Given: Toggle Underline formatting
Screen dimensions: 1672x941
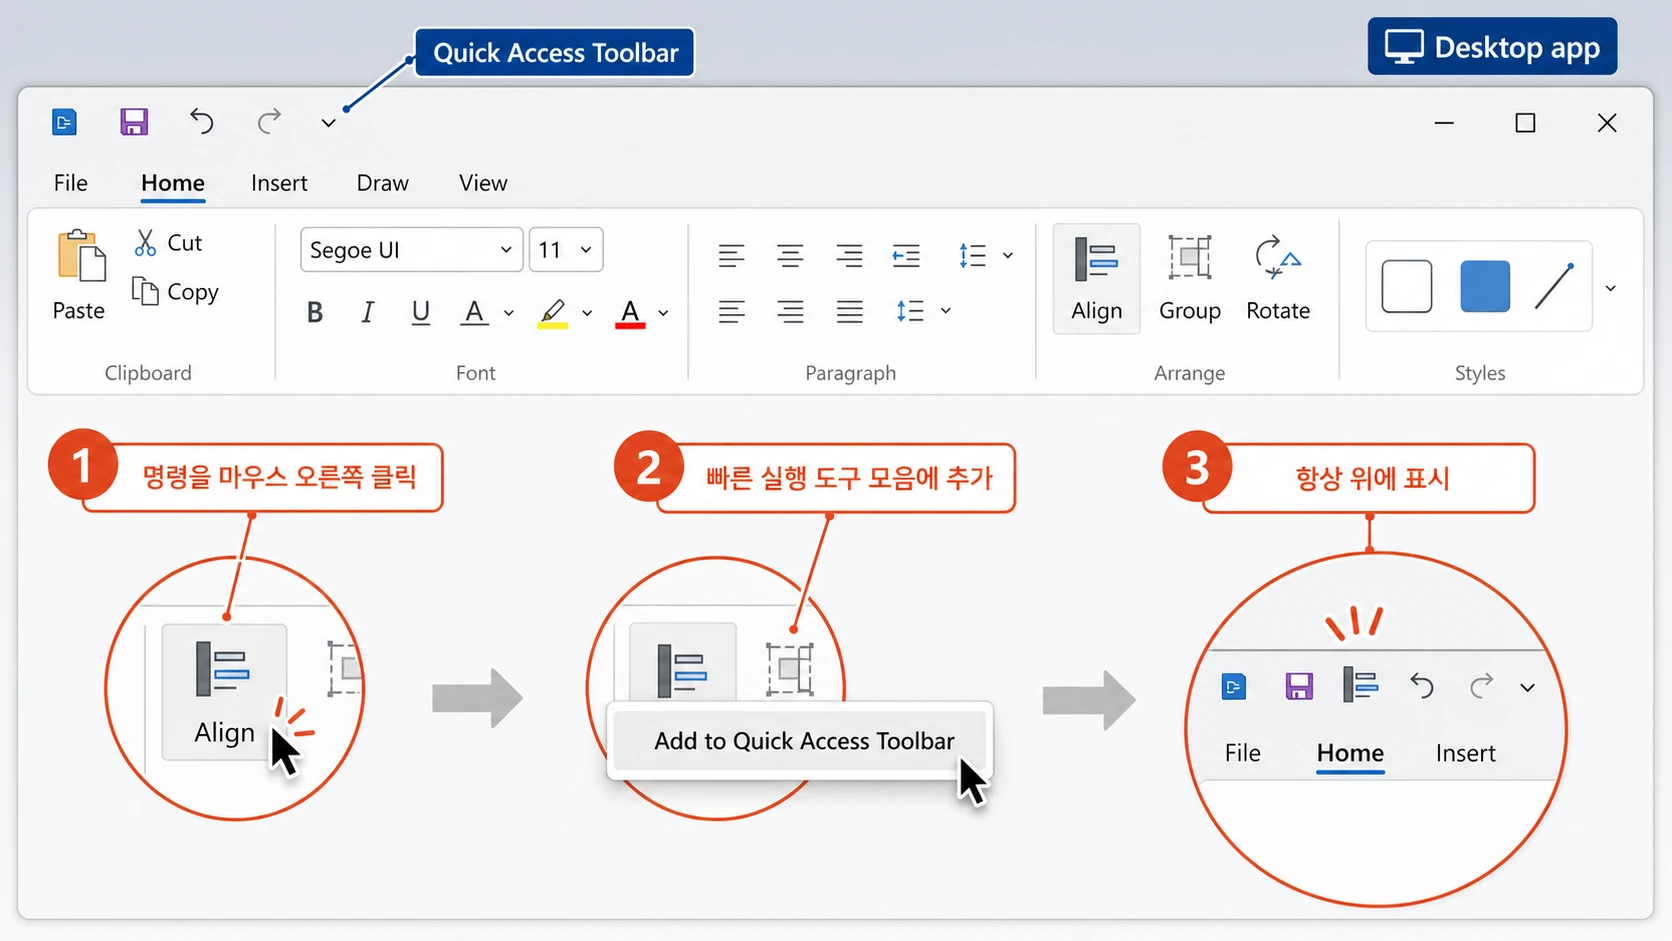Looking at the screenshot, I should (x=421, y=313).
